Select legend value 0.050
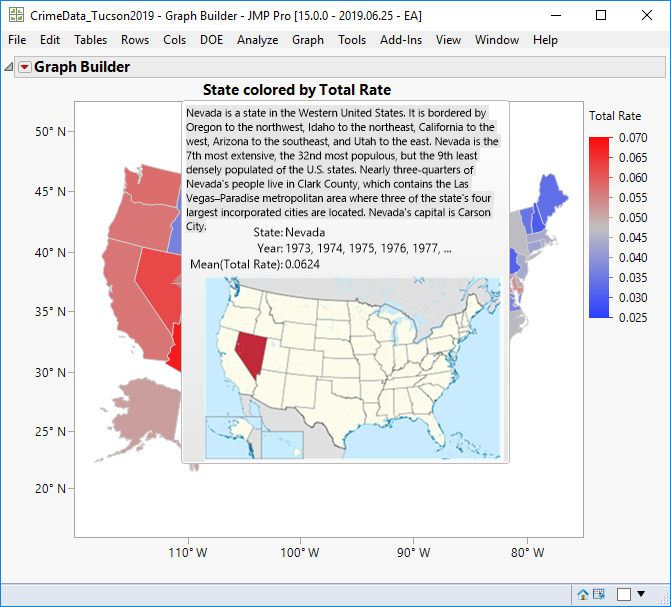 pos(633,218)
